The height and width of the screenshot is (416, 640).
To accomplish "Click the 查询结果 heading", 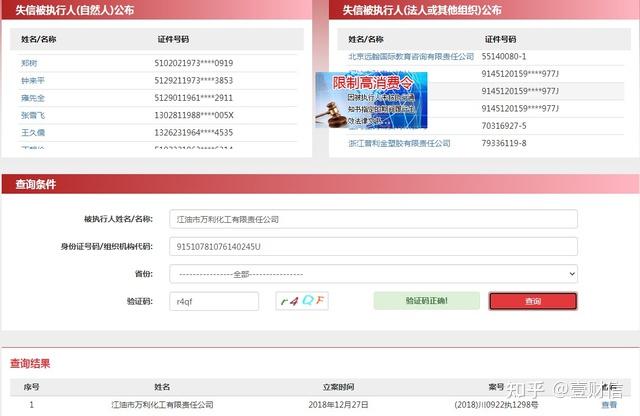I will click(30, 363).
